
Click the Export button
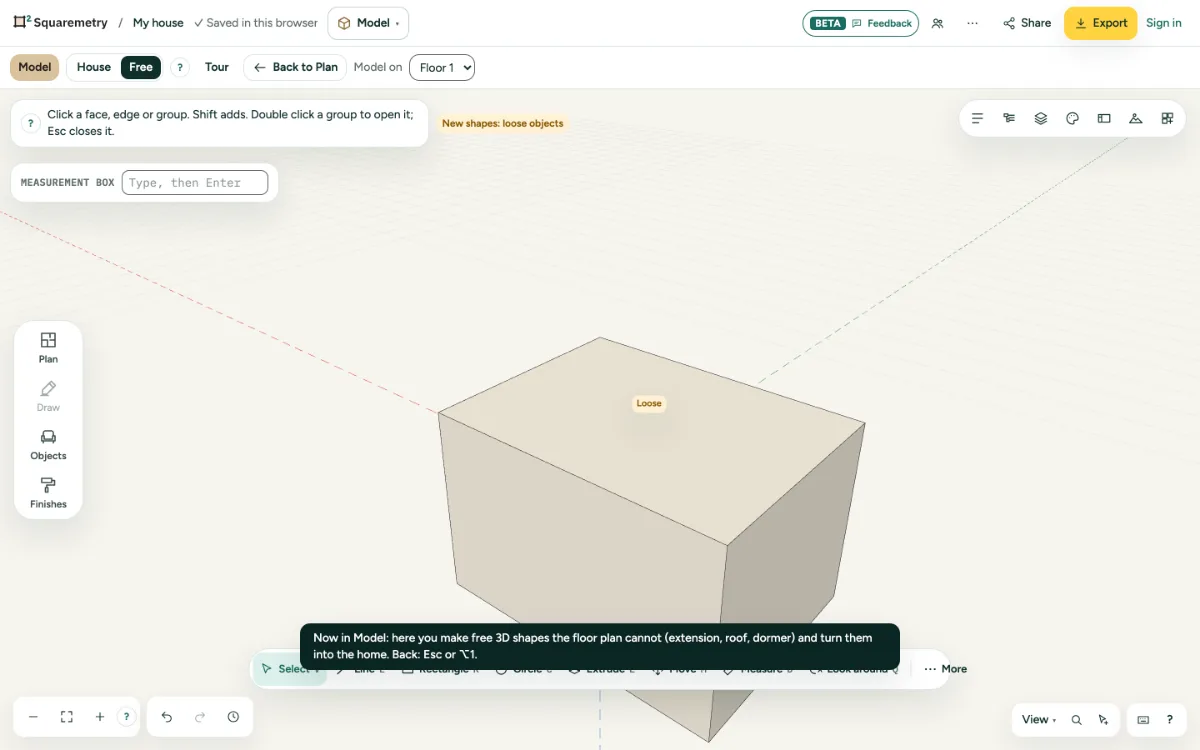[x=1100, y=23]
